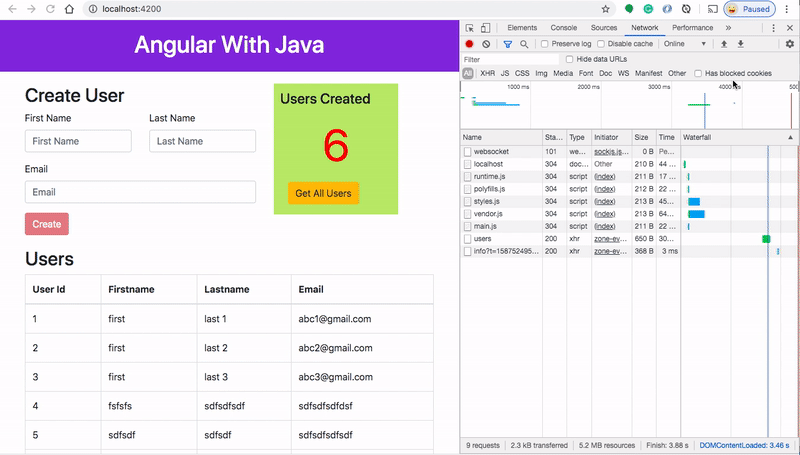This screenshot has width=800, height=455.
Task: Open network search with magnifier icon
Action: click(x=524, y=44)
